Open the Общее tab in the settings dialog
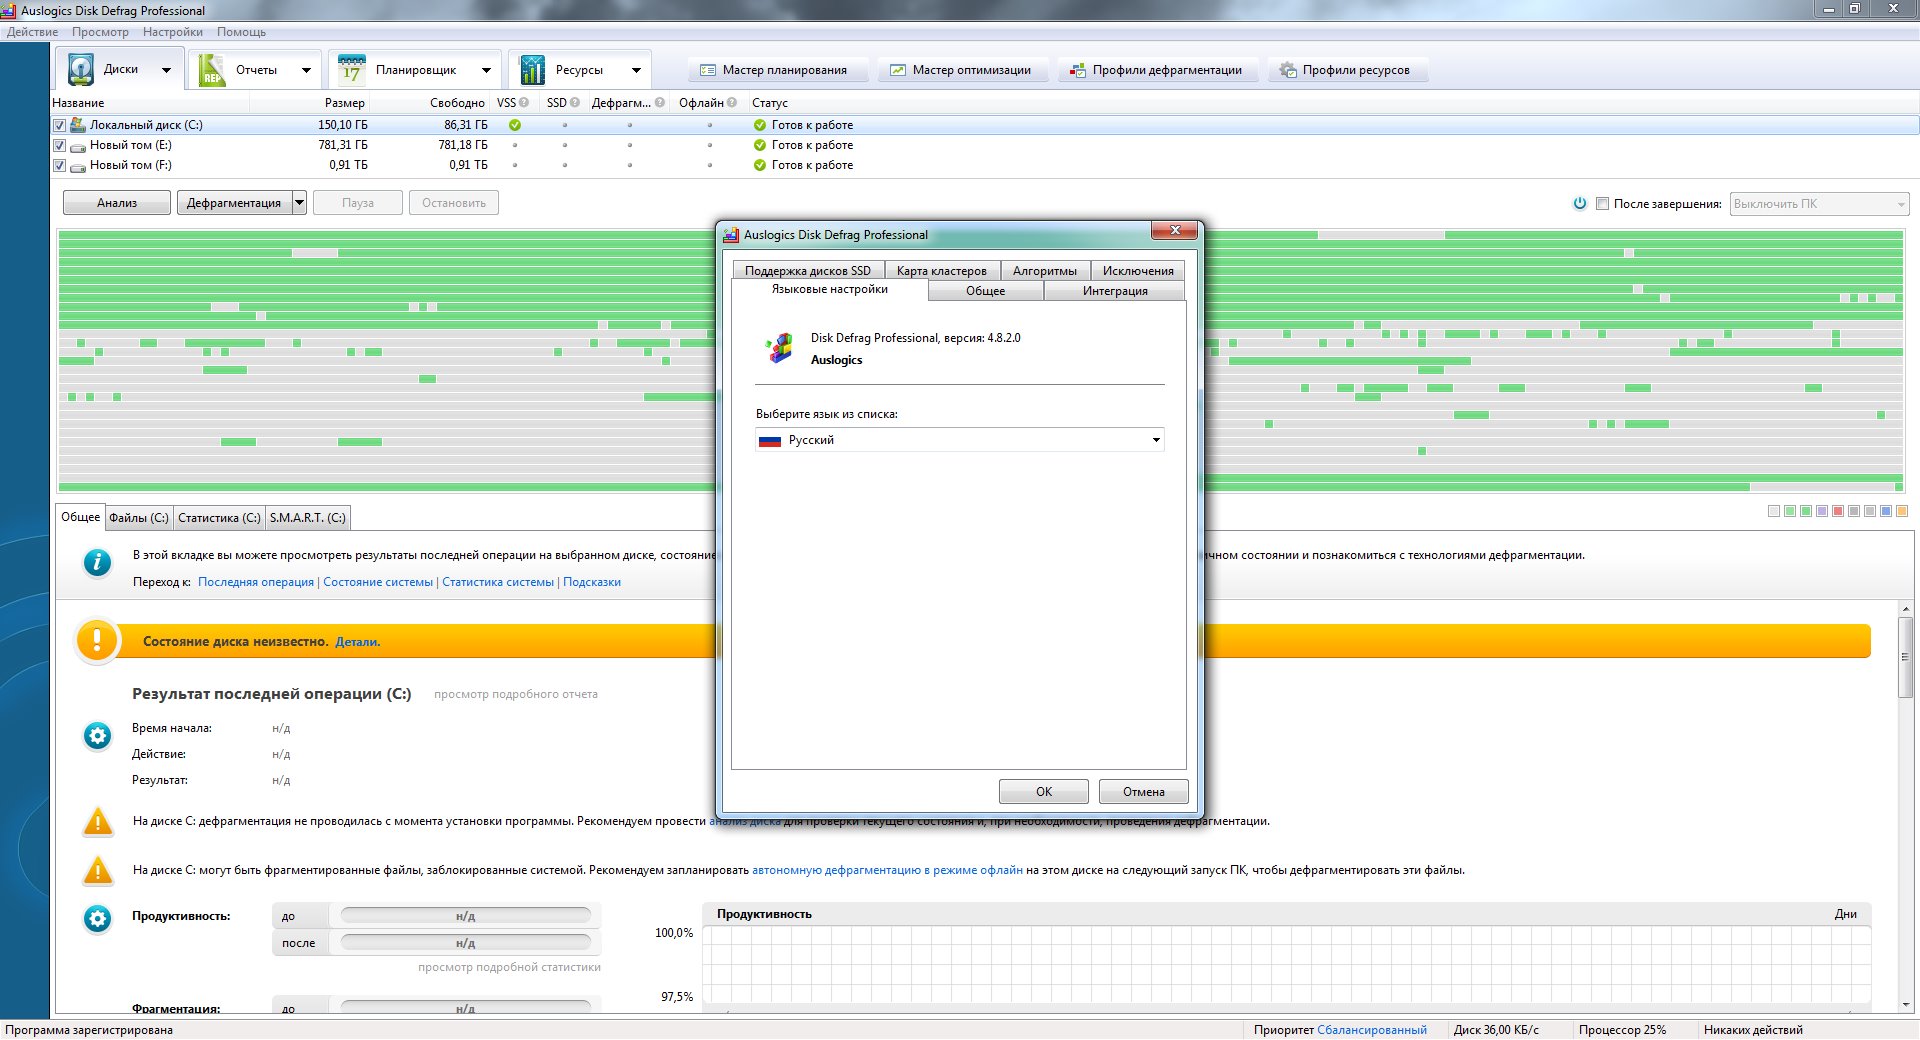This screenshot has width=1920, height=1040. pyautogui.click(x=986, y=291)
